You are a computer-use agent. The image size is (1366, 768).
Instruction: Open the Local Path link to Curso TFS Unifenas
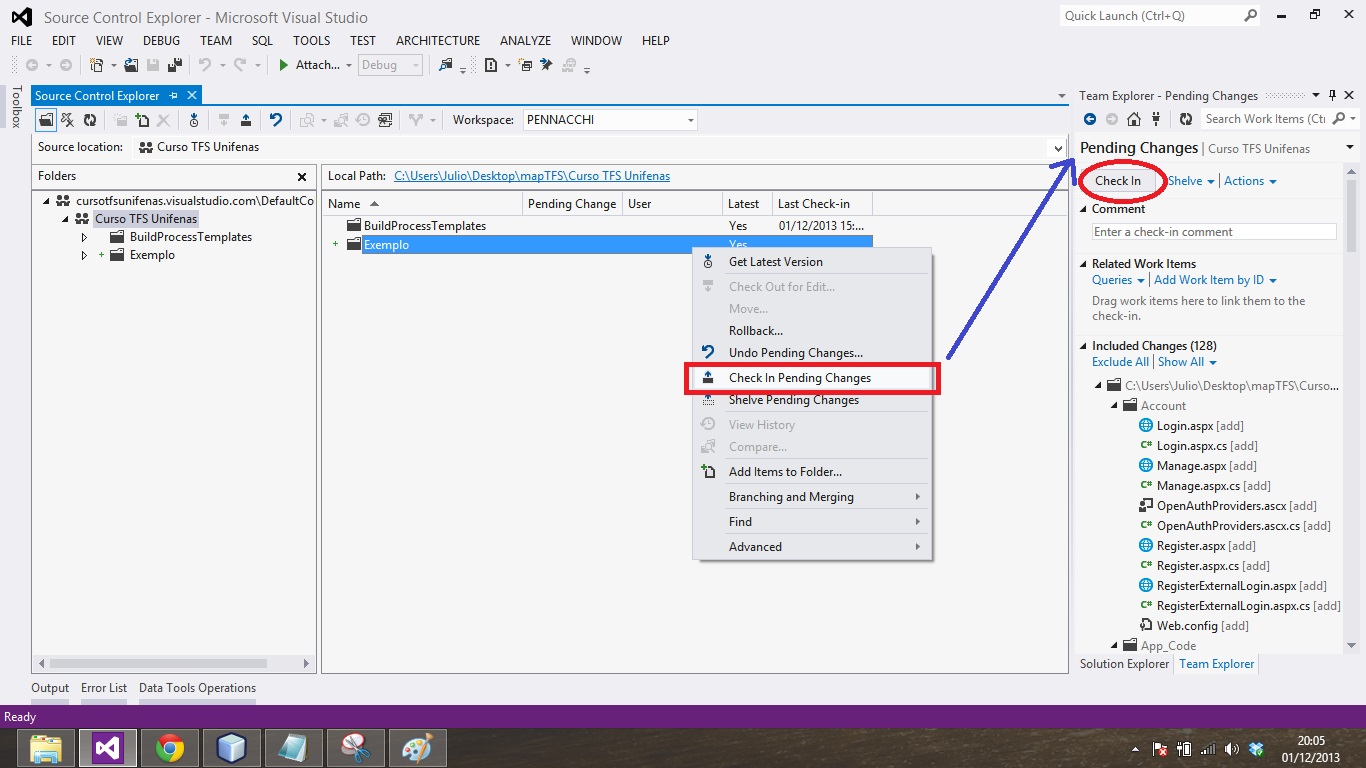click(x=532, y=176)
